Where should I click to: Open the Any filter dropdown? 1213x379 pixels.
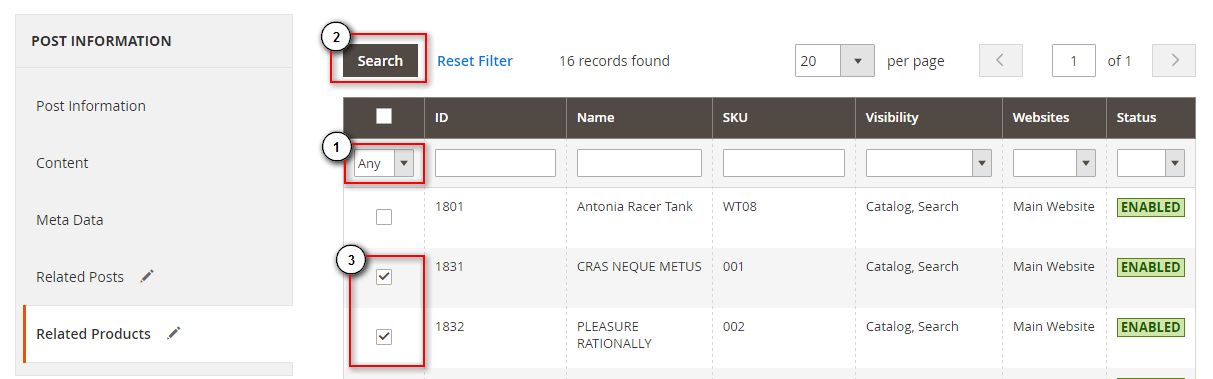click(x=384, y=163)
